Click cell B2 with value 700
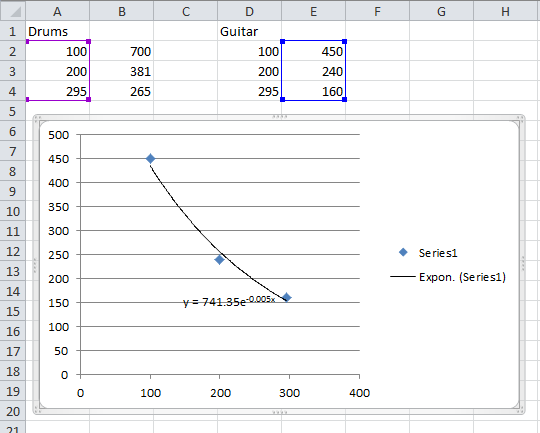This screenshot has height=433, width=540. point(122,51)
